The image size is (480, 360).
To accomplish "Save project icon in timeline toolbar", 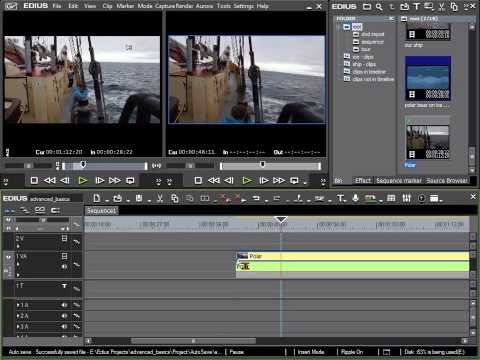I will pos(139,198).
